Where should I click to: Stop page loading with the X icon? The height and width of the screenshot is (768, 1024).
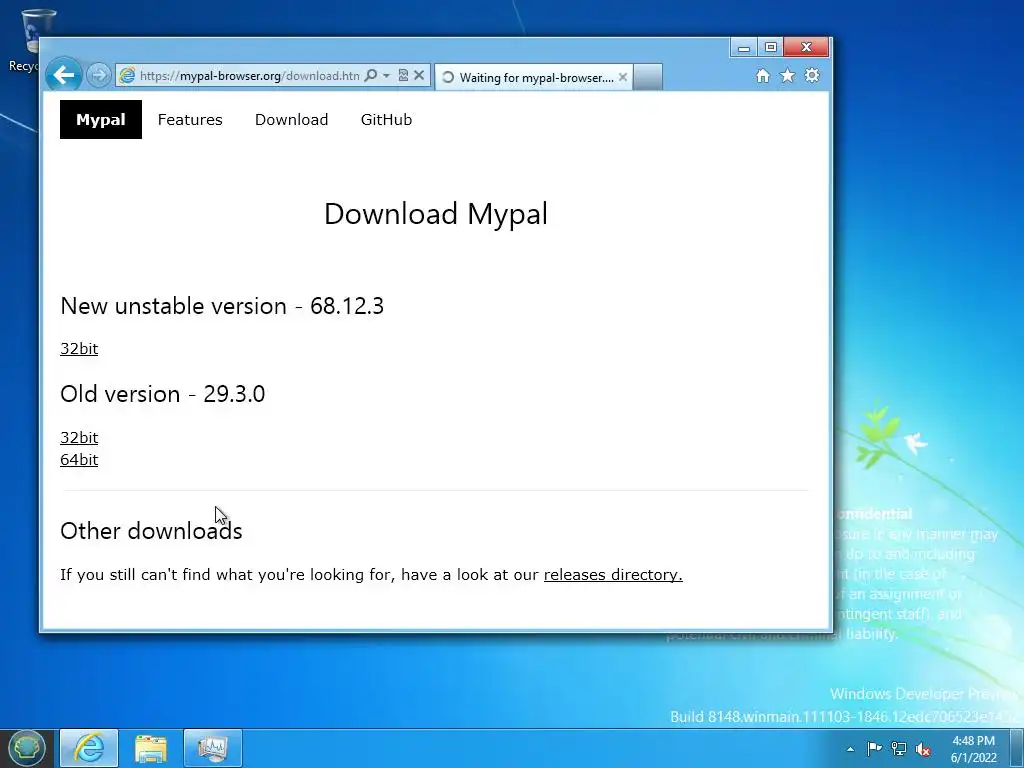[x=419, y=76]
